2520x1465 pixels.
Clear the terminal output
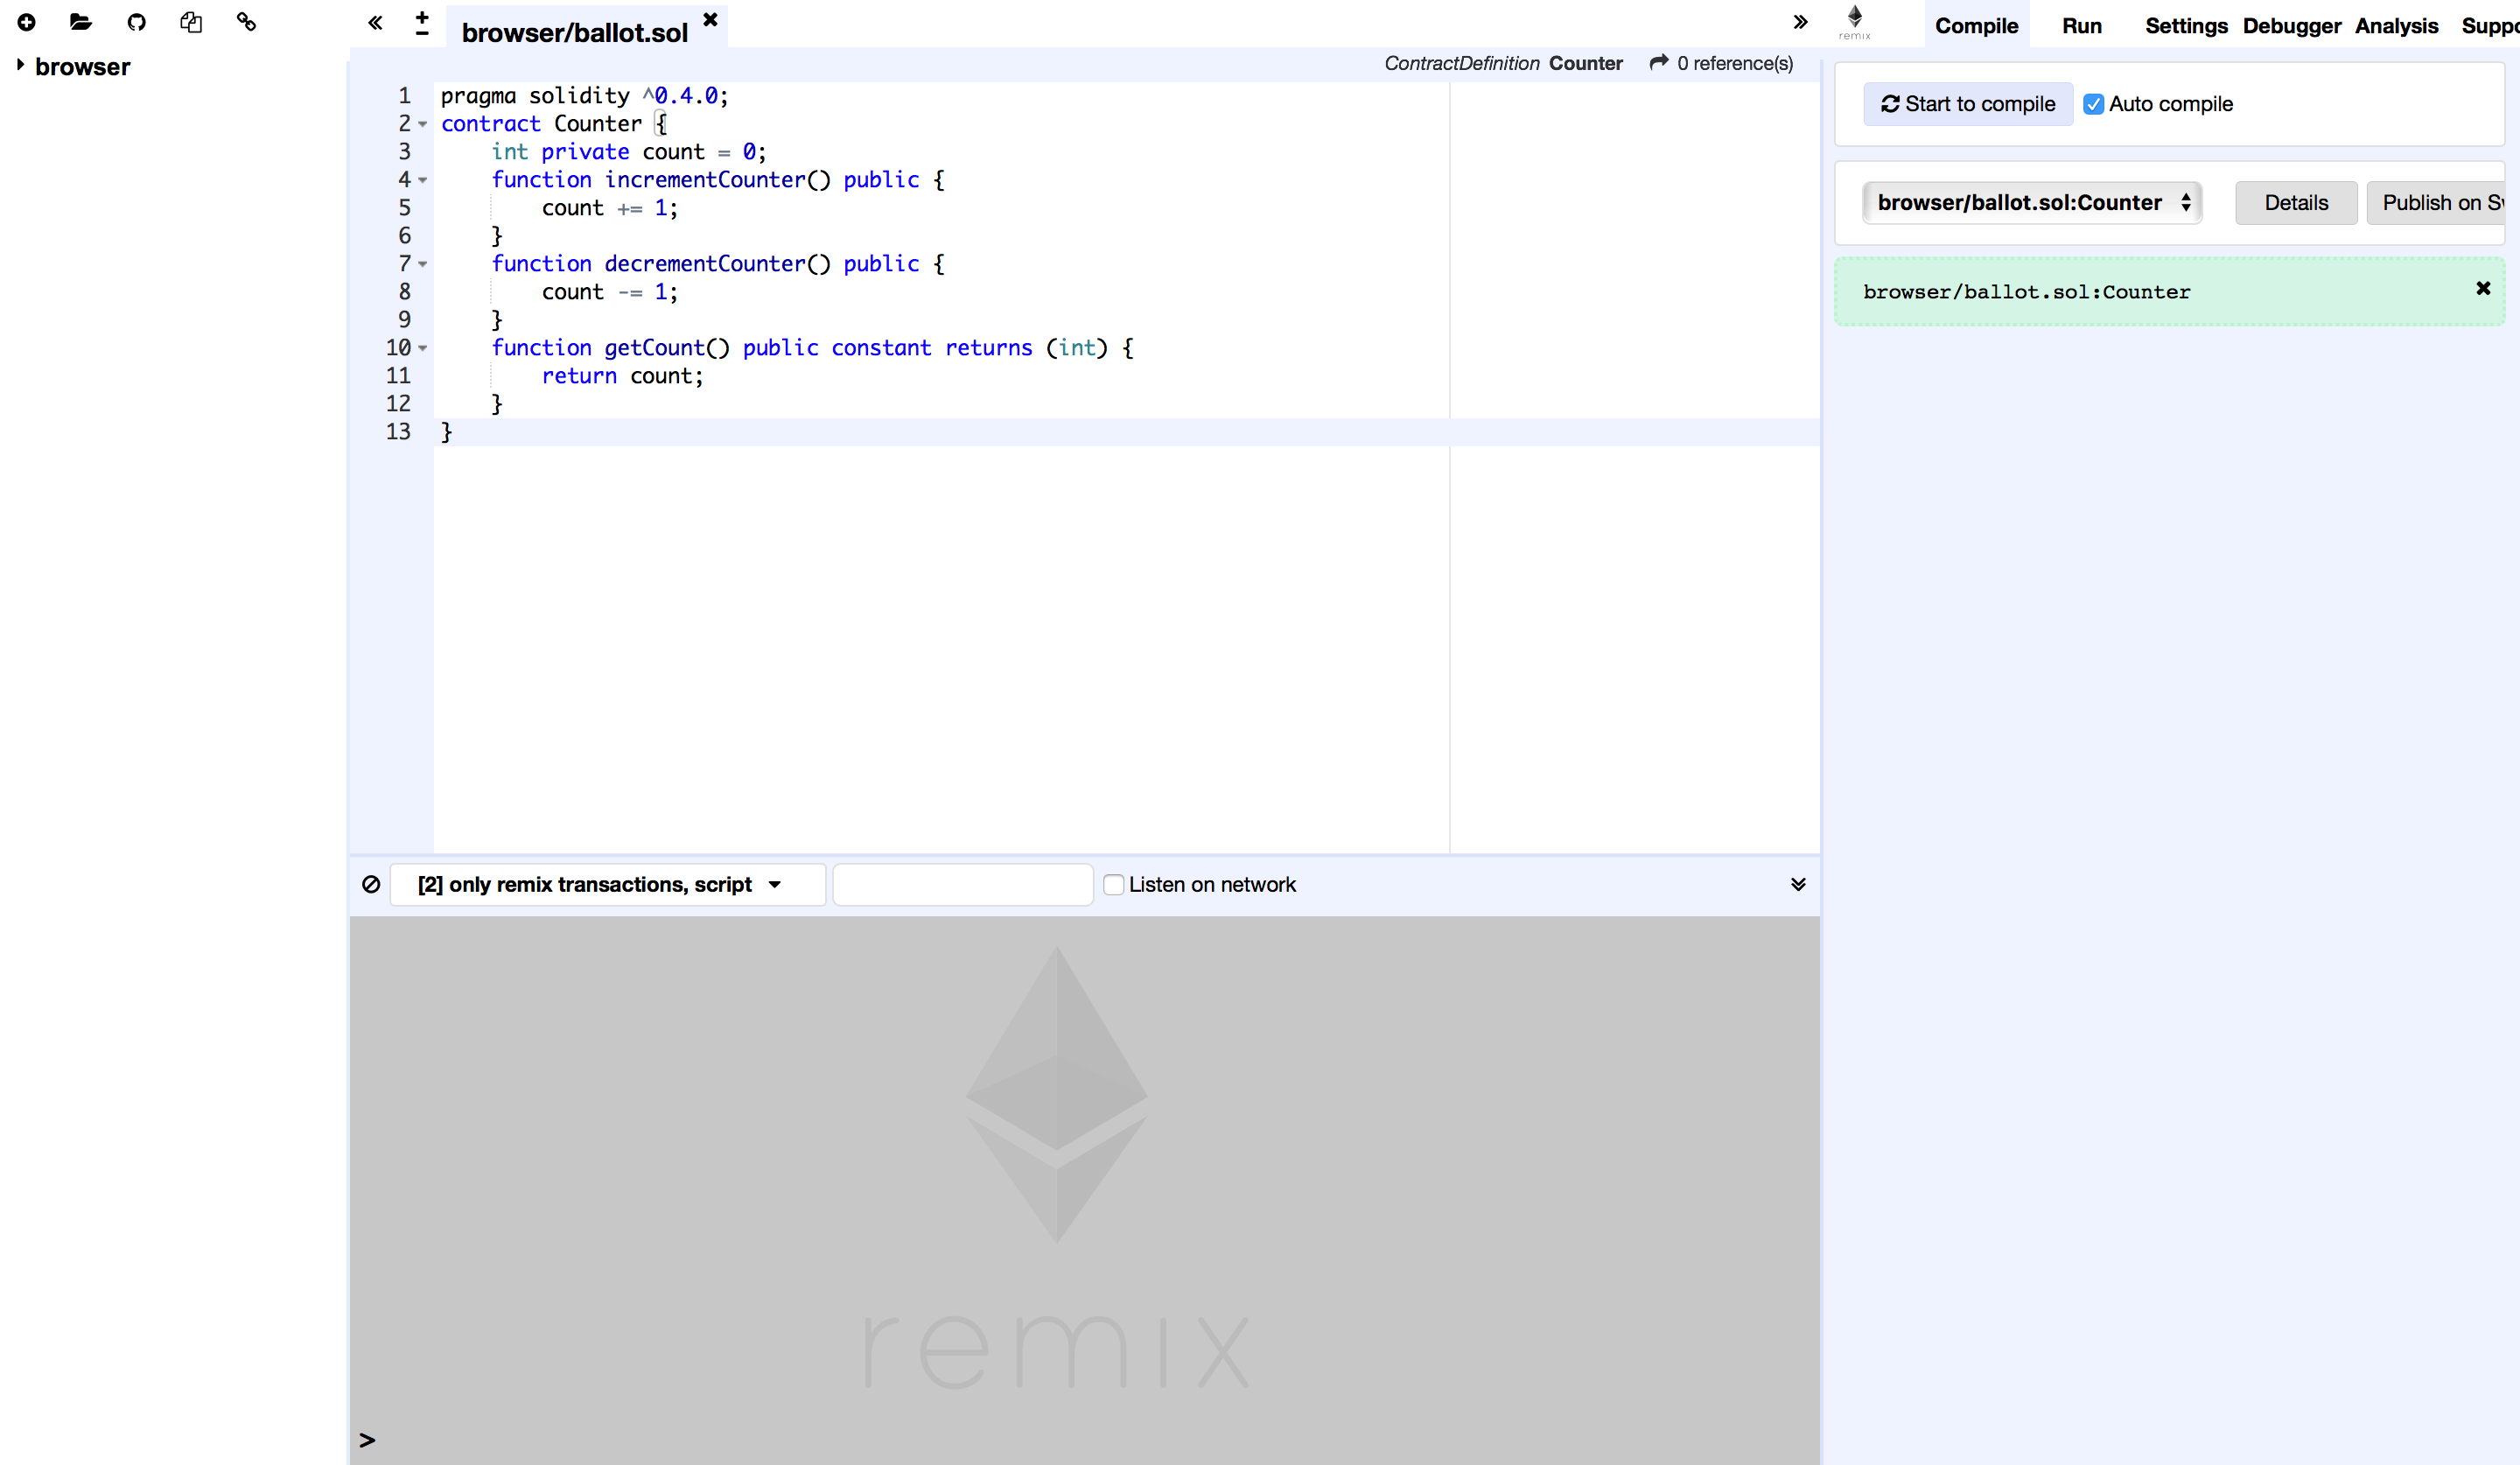[x=371, y=884]
